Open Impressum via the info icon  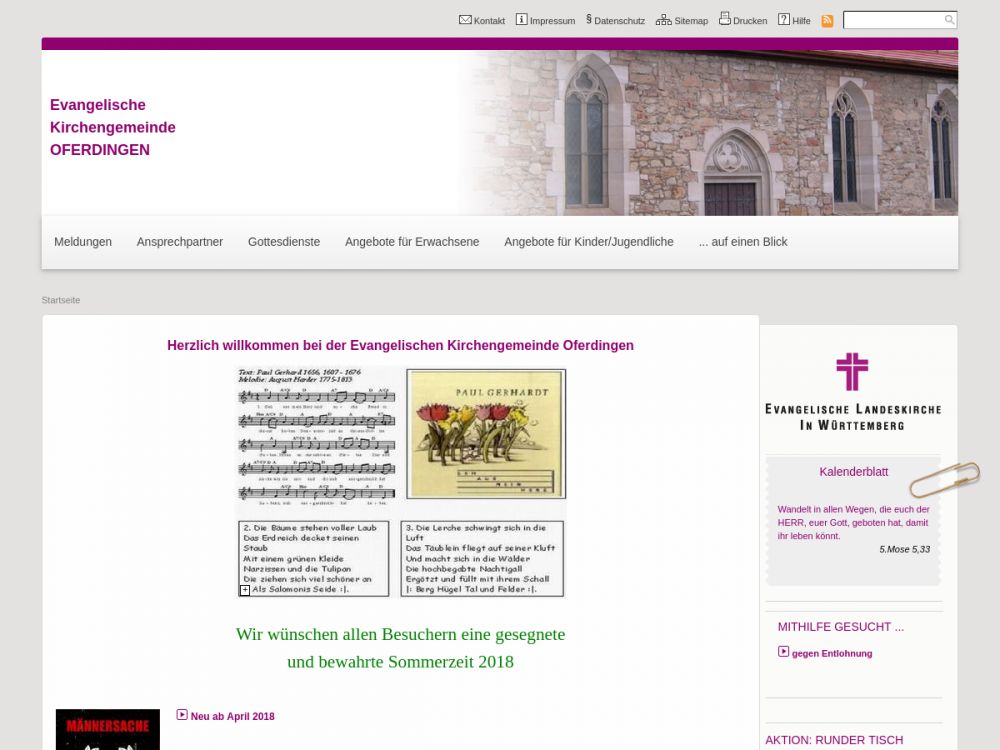coord(521,20)
